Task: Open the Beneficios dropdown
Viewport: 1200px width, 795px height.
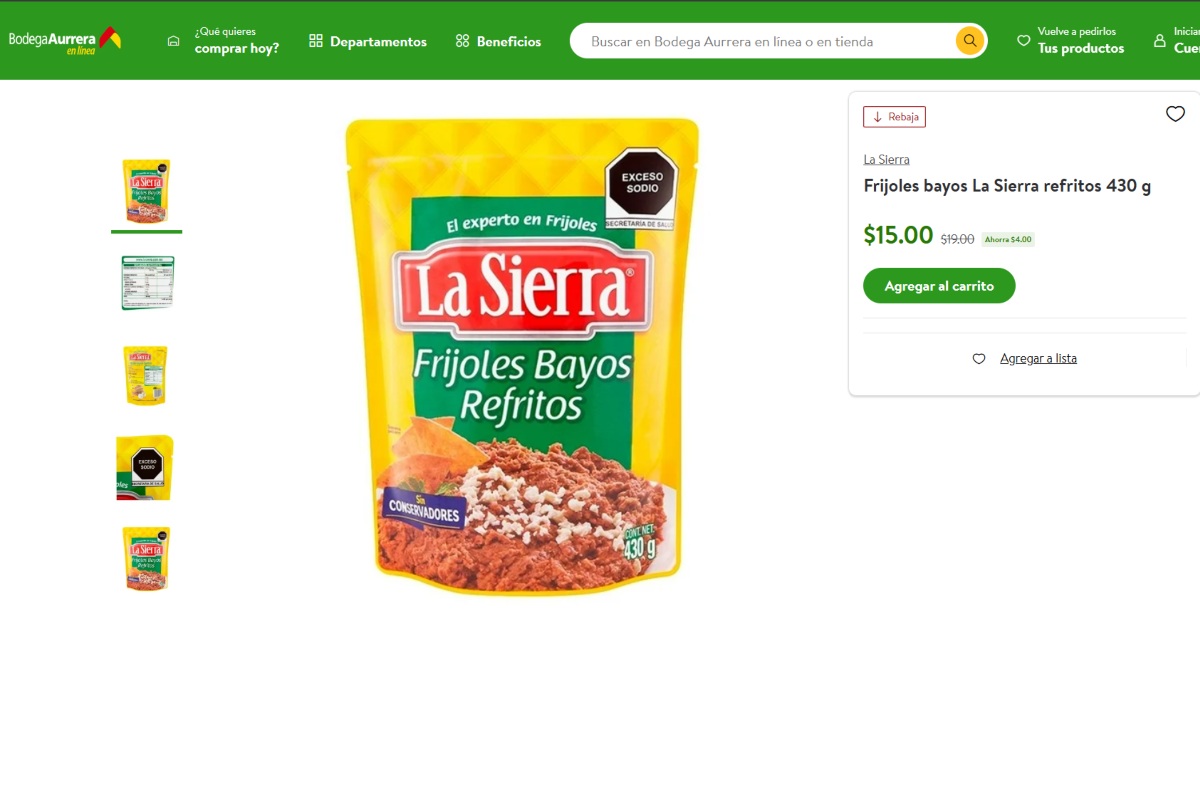Action: (x=510, y=41)
